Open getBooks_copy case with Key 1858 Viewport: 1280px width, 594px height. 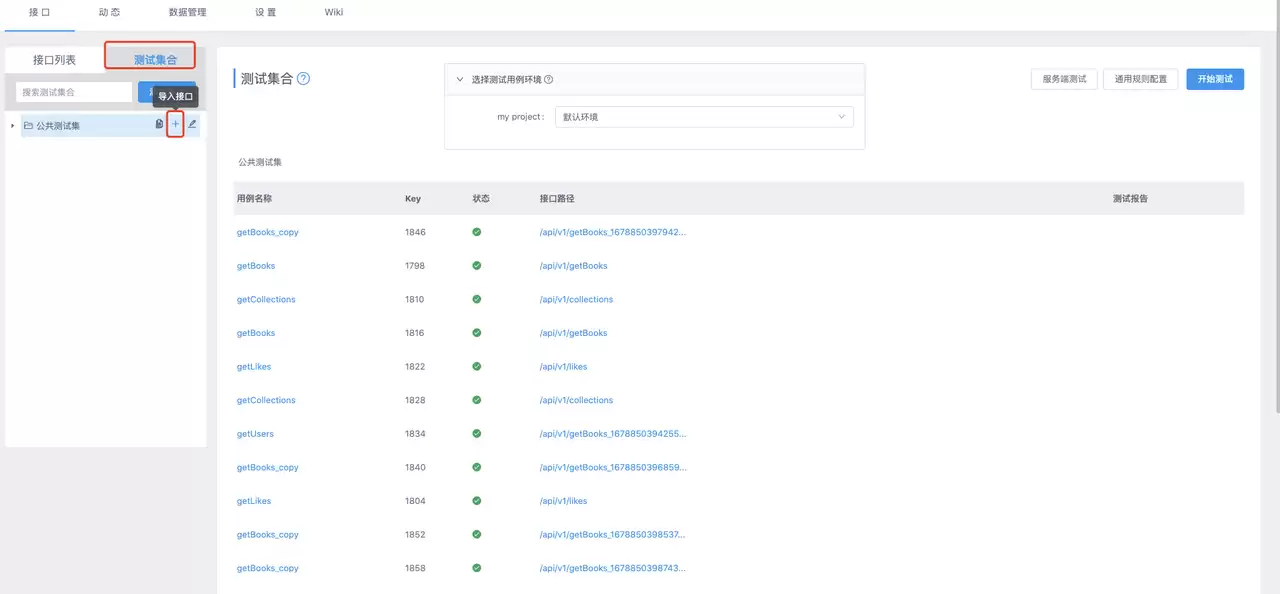point(267,568)
